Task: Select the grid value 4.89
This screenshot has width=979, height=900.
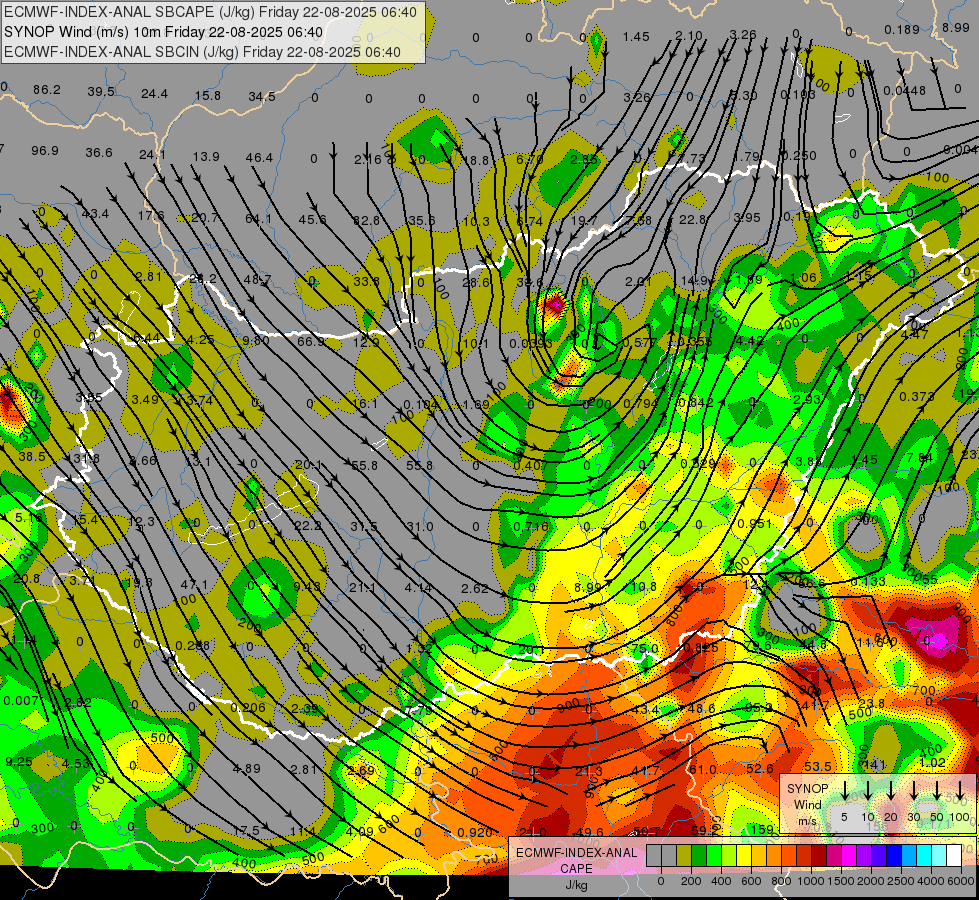Action: pyautogui.click(x=247, y=769)
